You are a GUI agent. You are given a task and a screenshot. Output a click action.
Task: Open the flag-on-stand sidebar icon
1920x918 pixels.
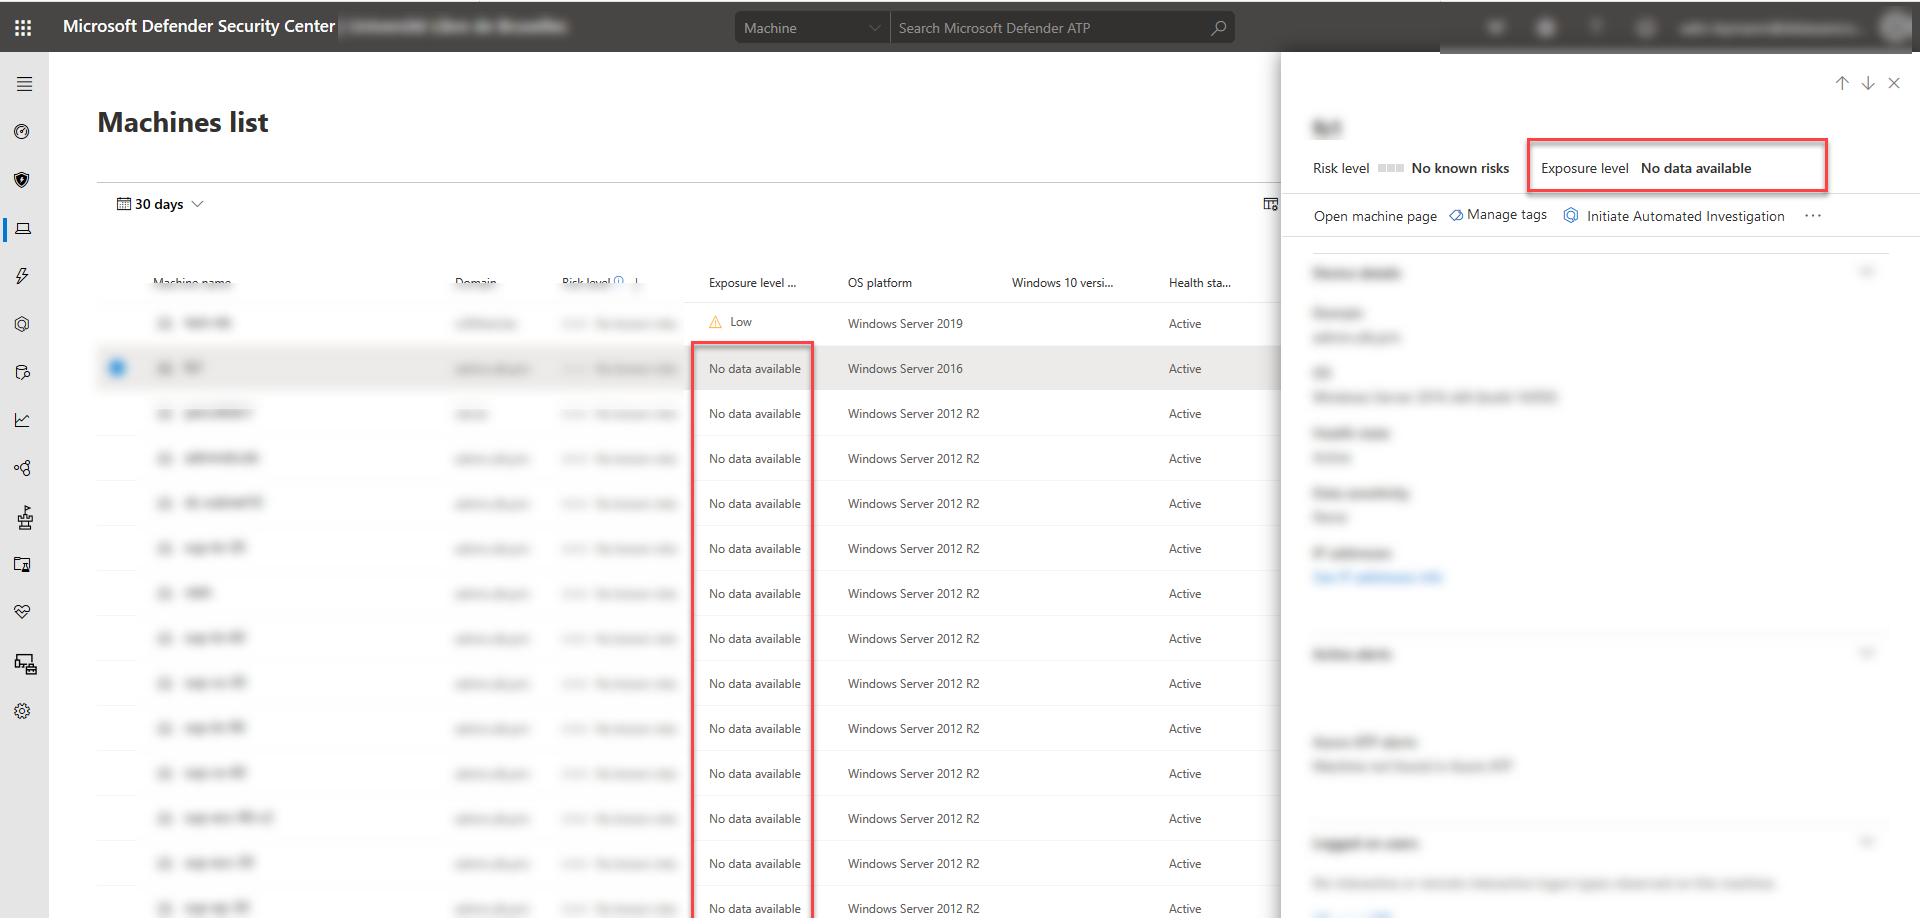point(25,517)
